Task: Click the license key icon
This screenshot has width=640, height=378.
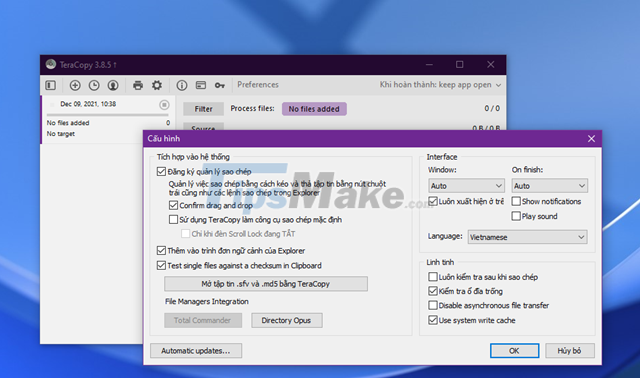Action: (220, 85)
